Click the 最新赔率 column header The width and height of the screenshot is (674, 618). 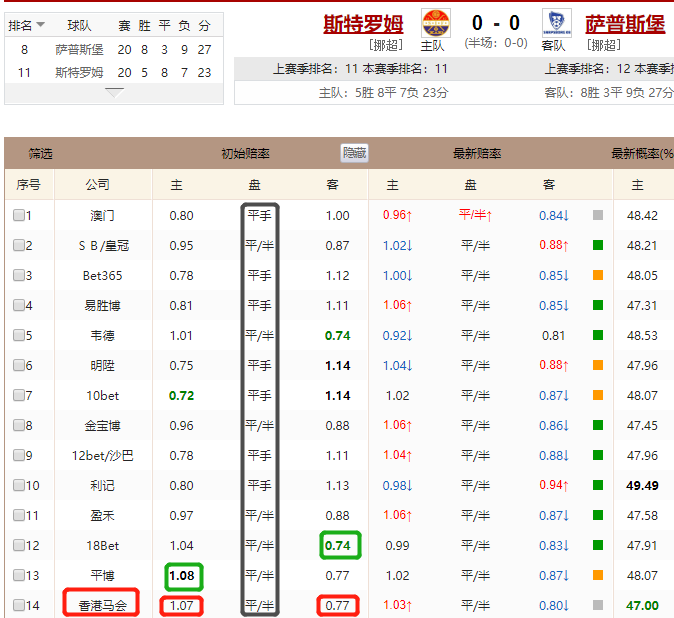(477, 154)
